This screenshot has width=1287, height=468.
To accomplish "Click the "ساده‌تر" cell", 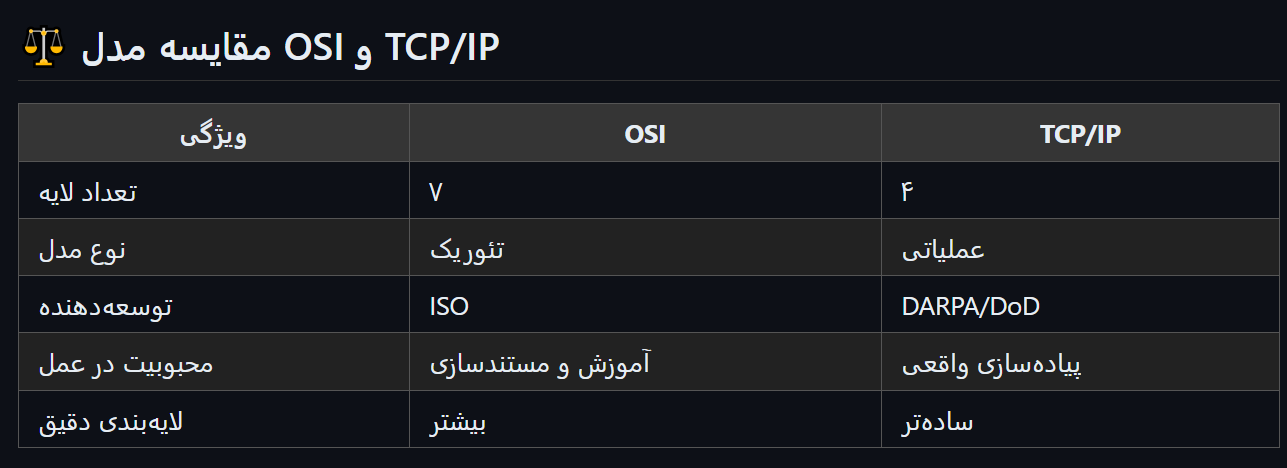I will [938, 421].
